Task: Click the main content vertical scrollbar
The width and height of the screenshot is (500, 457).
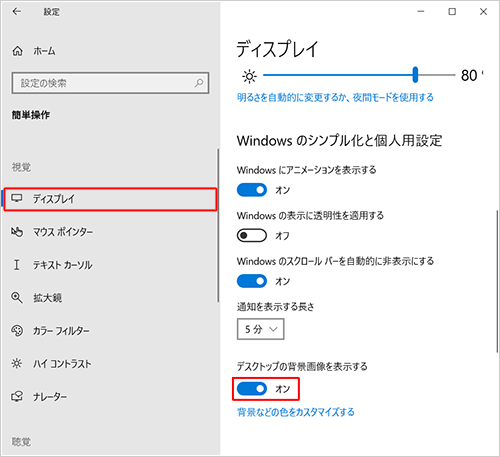Action: click(497, 281)
